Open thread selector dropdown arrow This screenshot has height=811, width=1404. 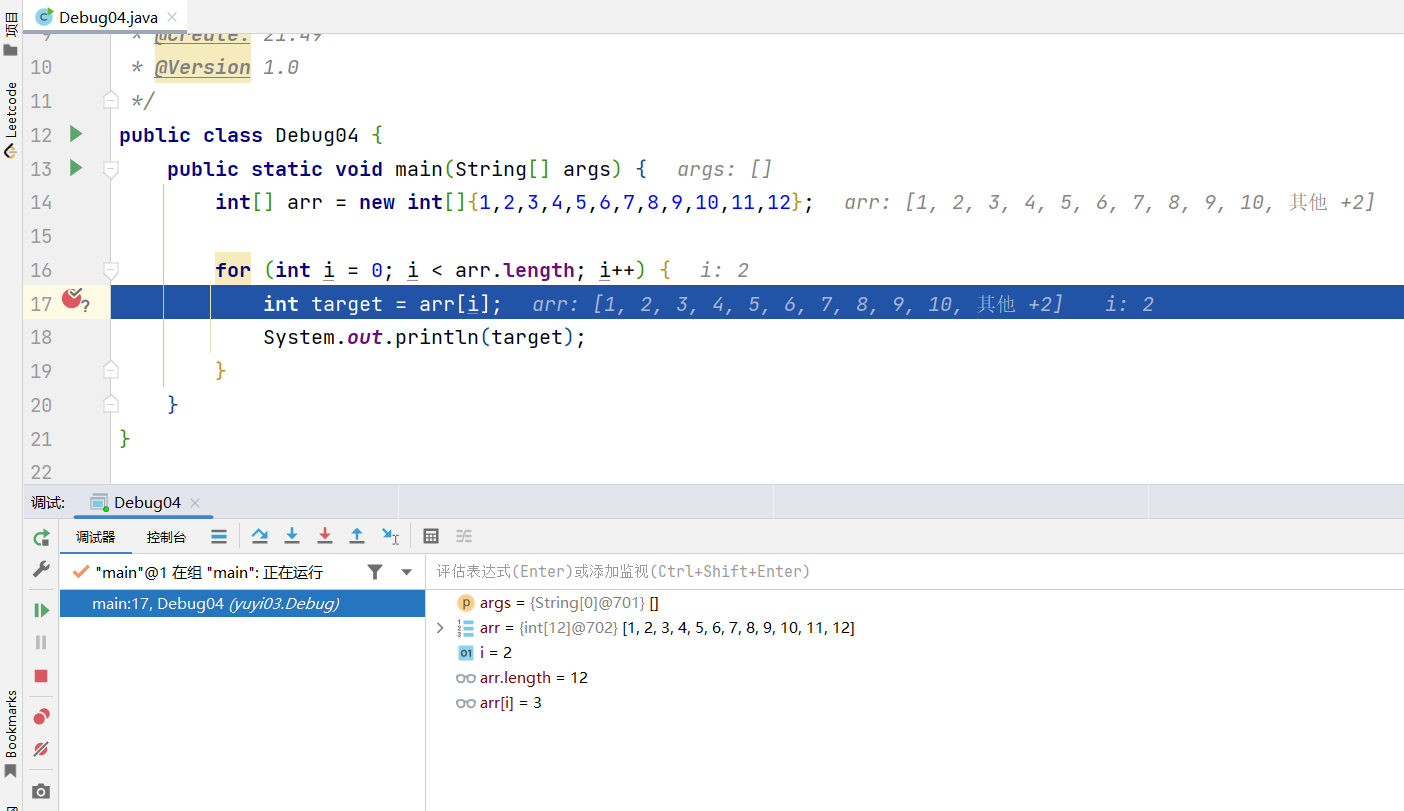click(406, 572)
